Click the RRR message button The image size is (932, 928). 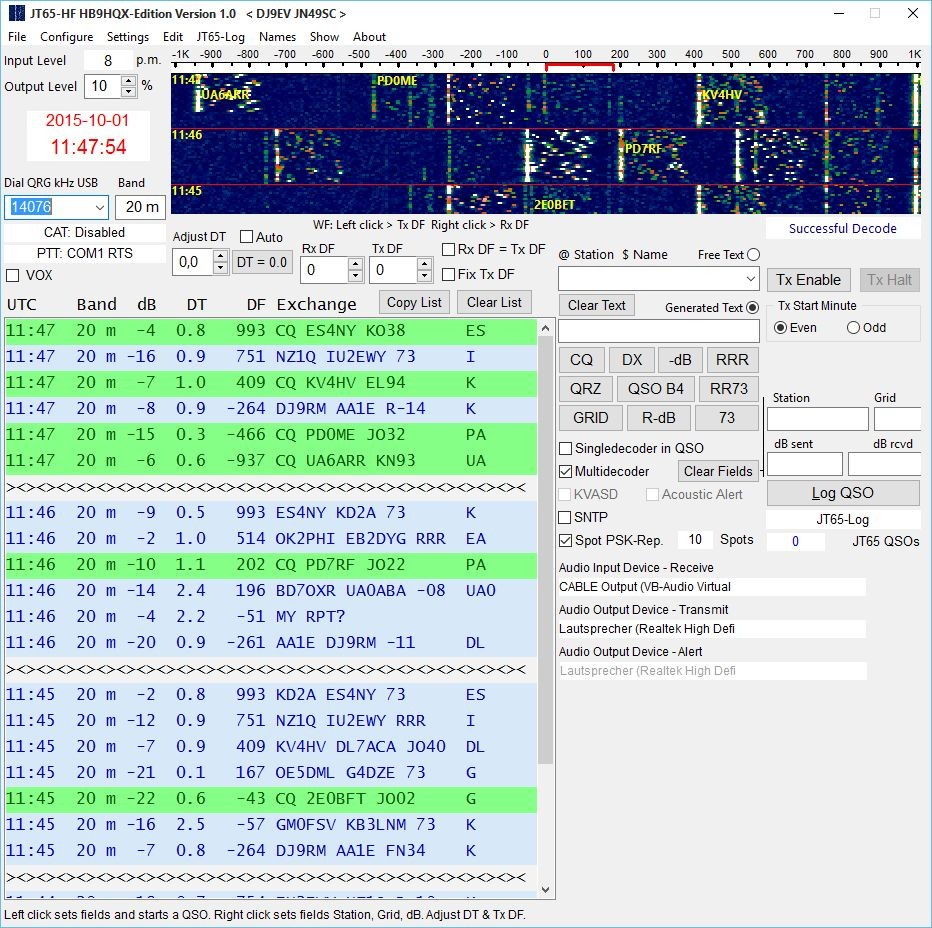[732, 360]
